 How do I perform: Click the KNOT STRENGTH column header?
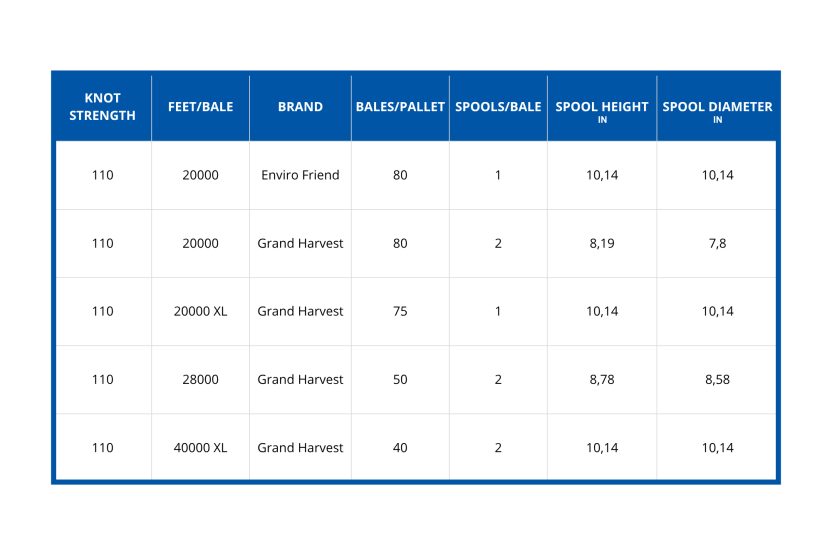click(102, 107)
